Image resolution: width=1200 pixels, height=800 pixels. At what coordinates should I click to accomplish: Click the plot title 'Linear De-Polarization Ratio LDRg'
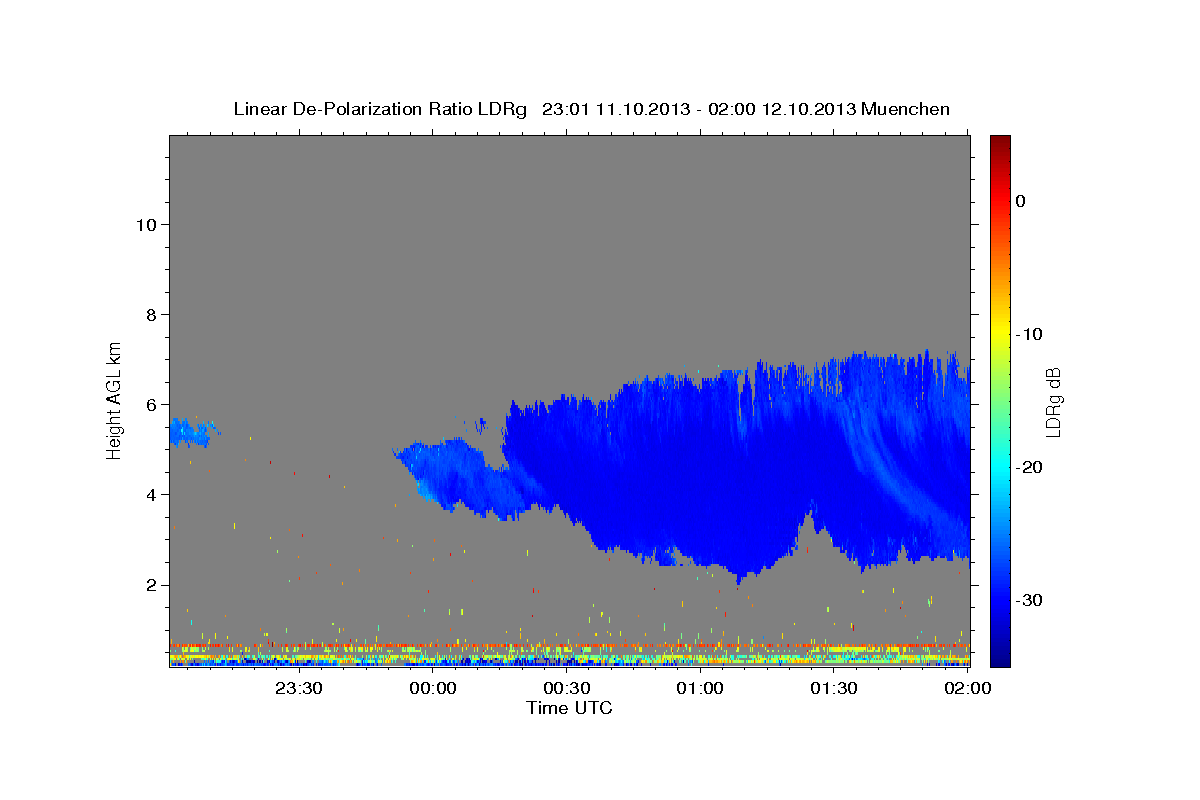tap(380, 109)
